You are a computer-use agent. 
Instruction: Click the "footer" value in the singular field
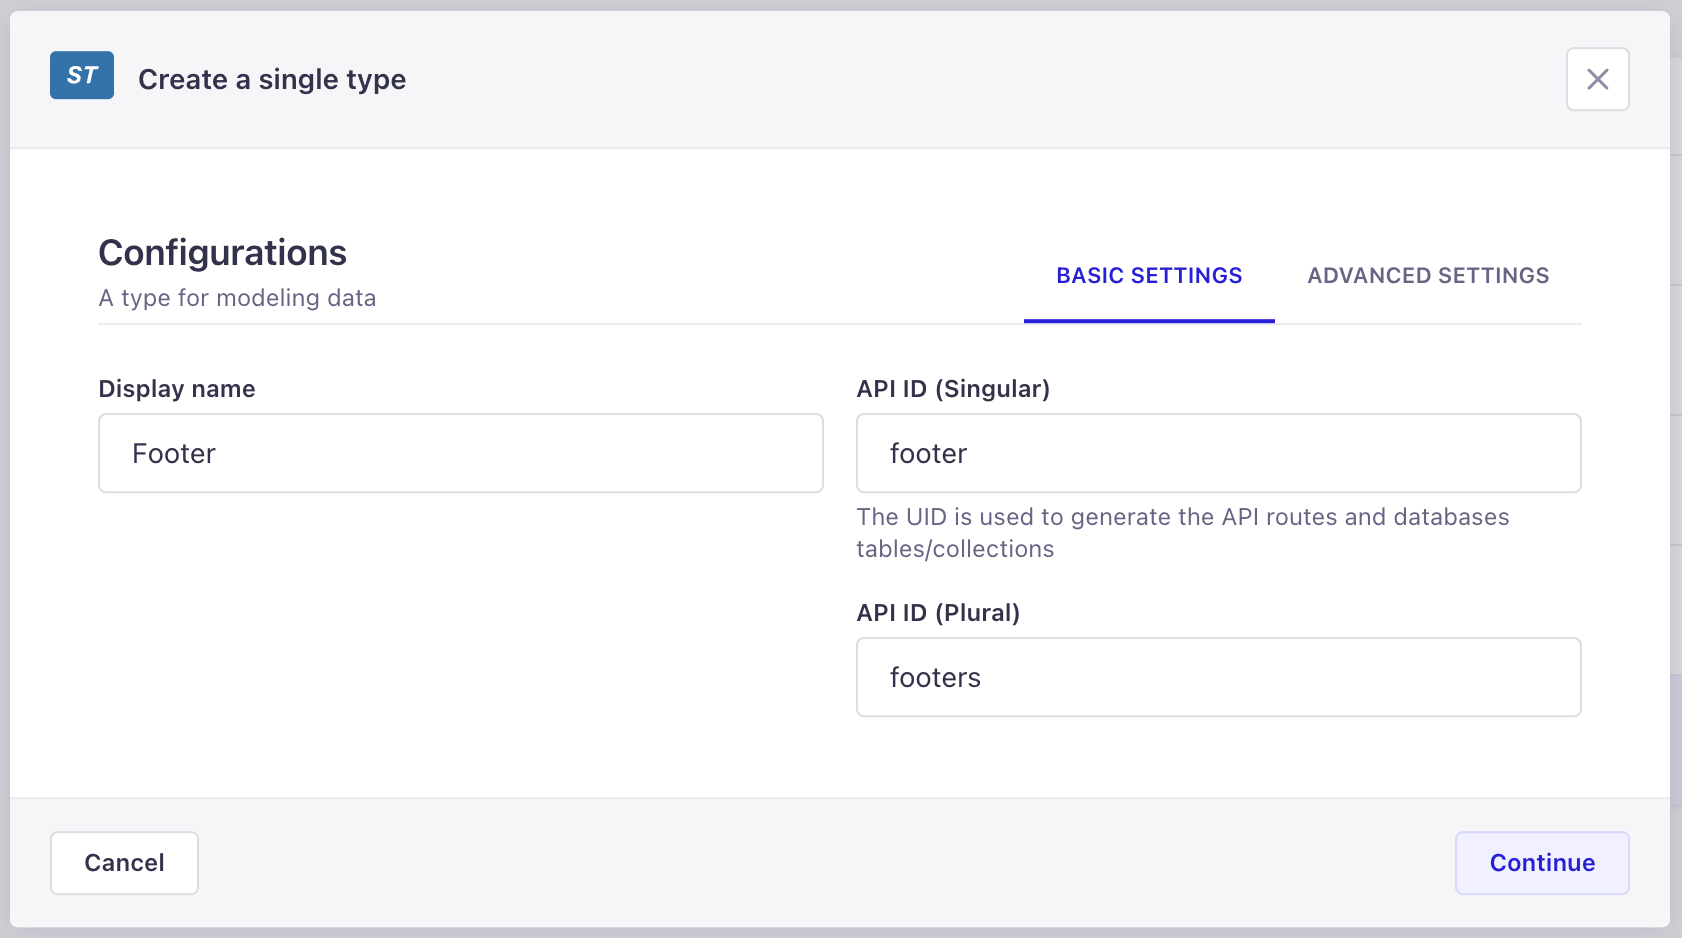(928, 454)
